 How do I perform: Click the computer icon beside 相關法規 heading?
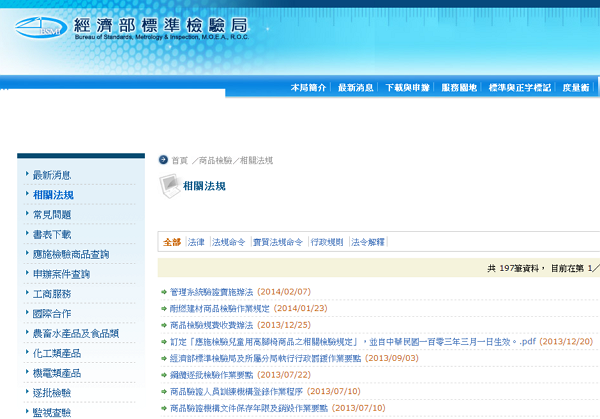click(x=167, y=185)
